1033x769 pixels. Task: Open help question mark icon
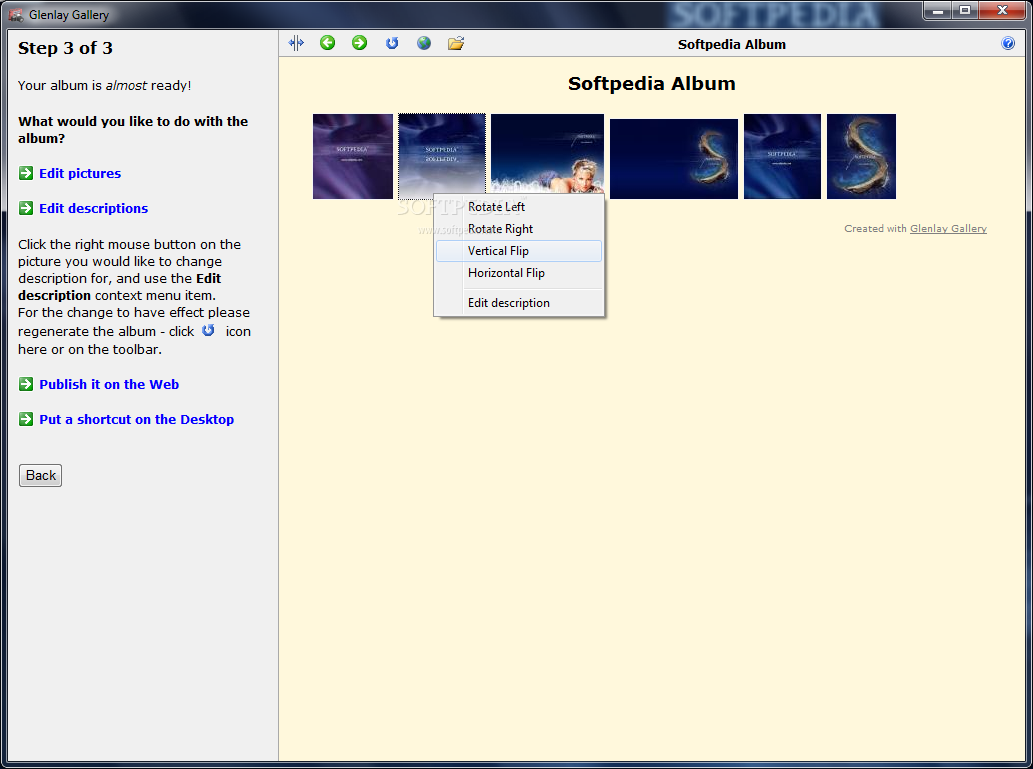point(1008,43)
